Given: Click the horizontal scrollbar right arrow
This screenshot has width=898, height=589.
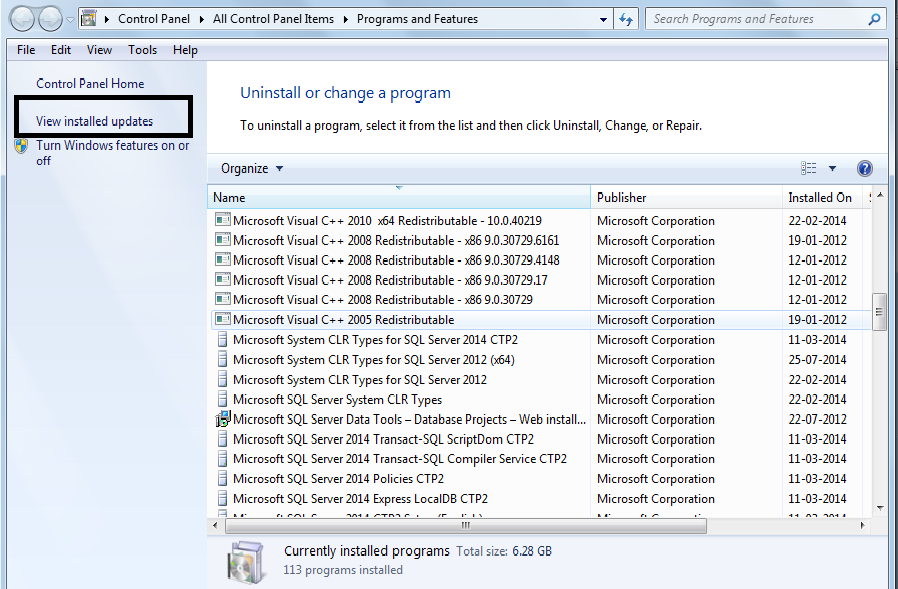Looking at the screenshot, I should [862, 525].
